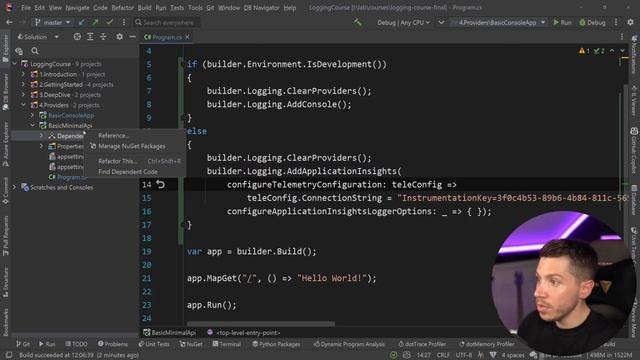Click the UTF-8 encoding indicator
The image size is (640, 360).
(x=464, y=355)
